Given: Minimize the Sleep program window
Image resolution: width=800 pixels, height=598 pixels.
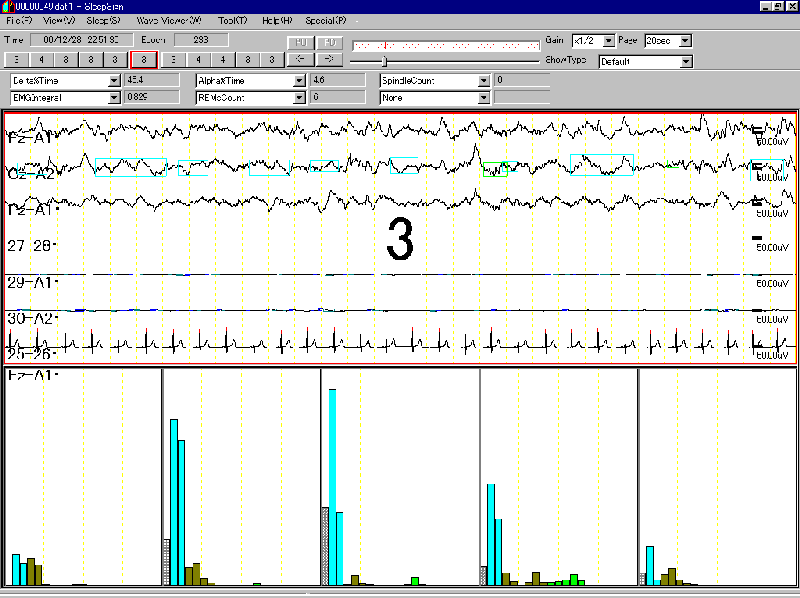Looking at the screenshot, I should coord(766,7).
